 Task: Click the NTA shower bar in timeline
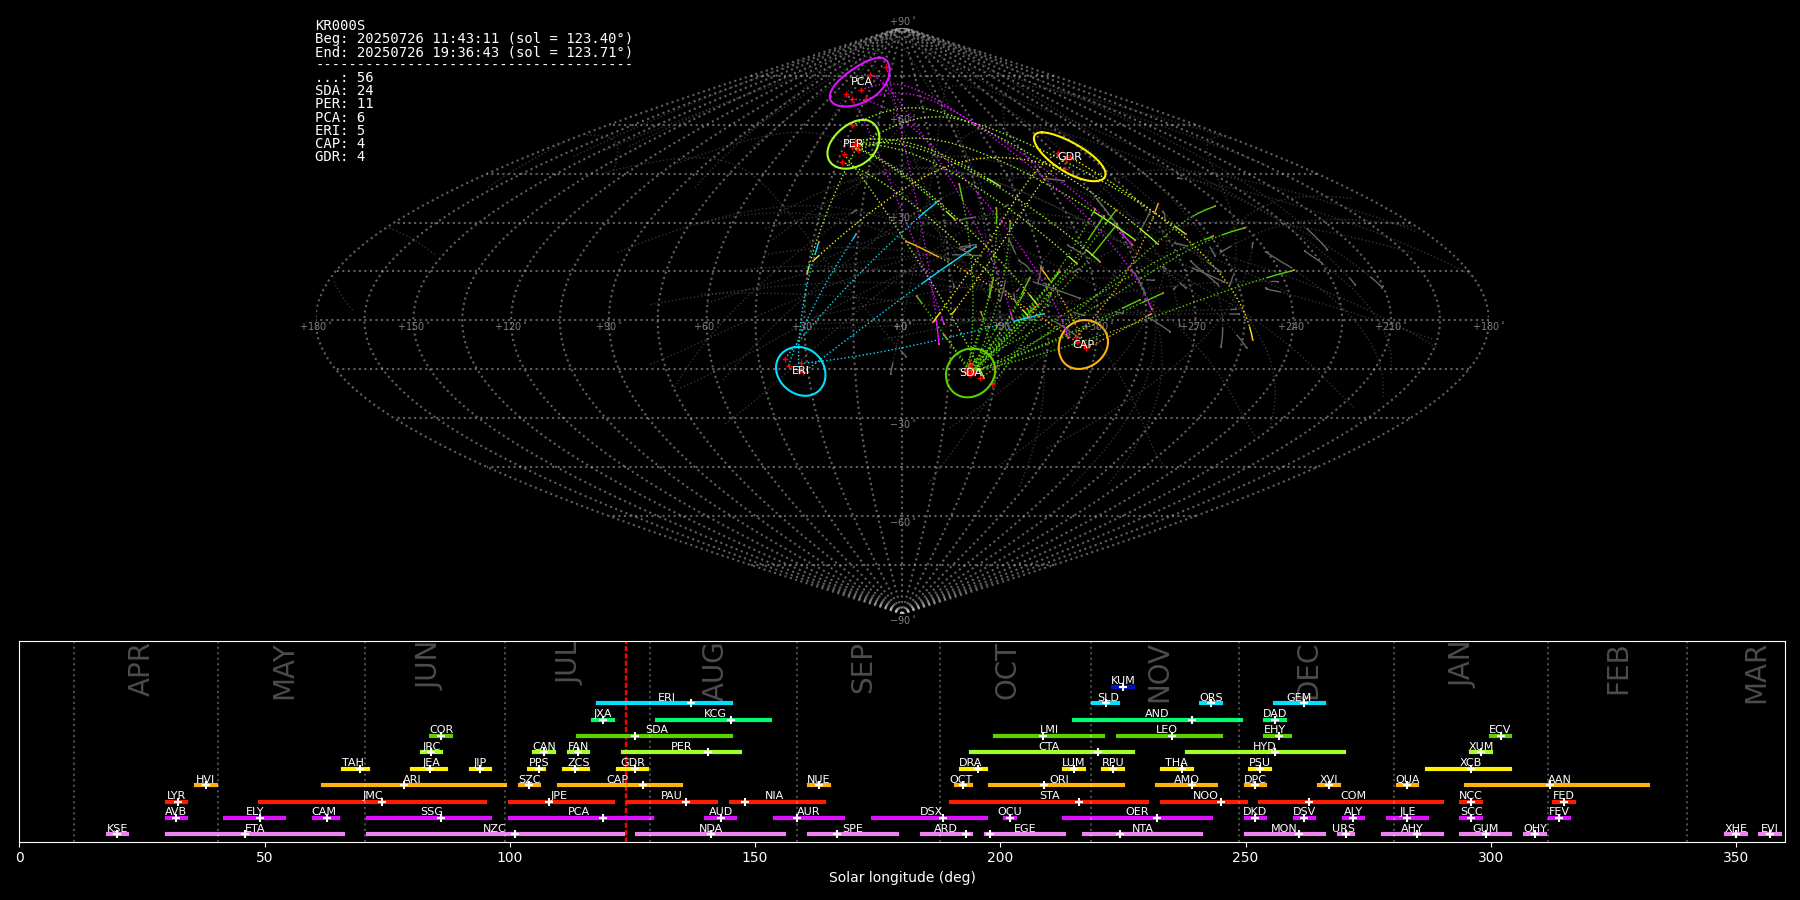tap(1142, 834)
